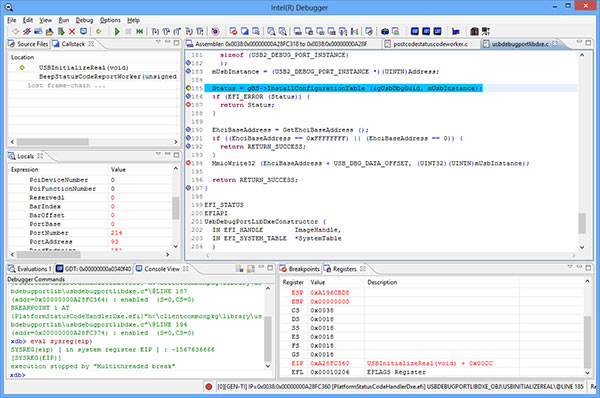Open the Debug menu
Image resolution: width=600 pixels, height=398 pixels.
84,20
